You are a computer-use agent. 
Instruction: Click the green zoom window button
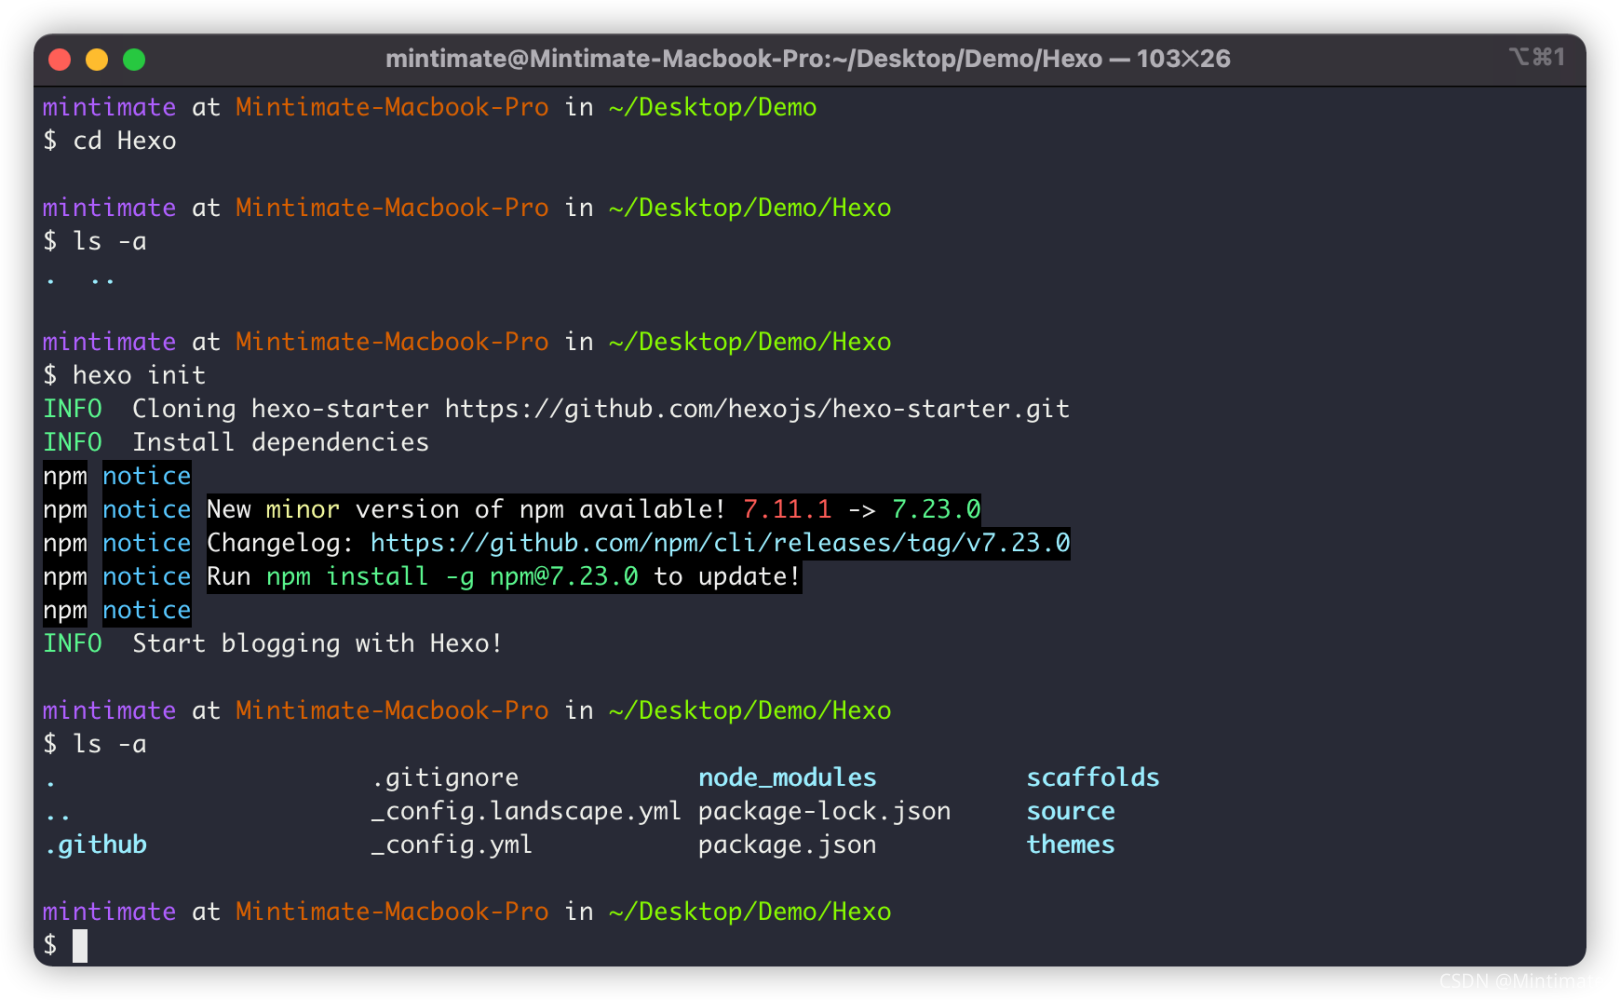[x=134, y=60]
